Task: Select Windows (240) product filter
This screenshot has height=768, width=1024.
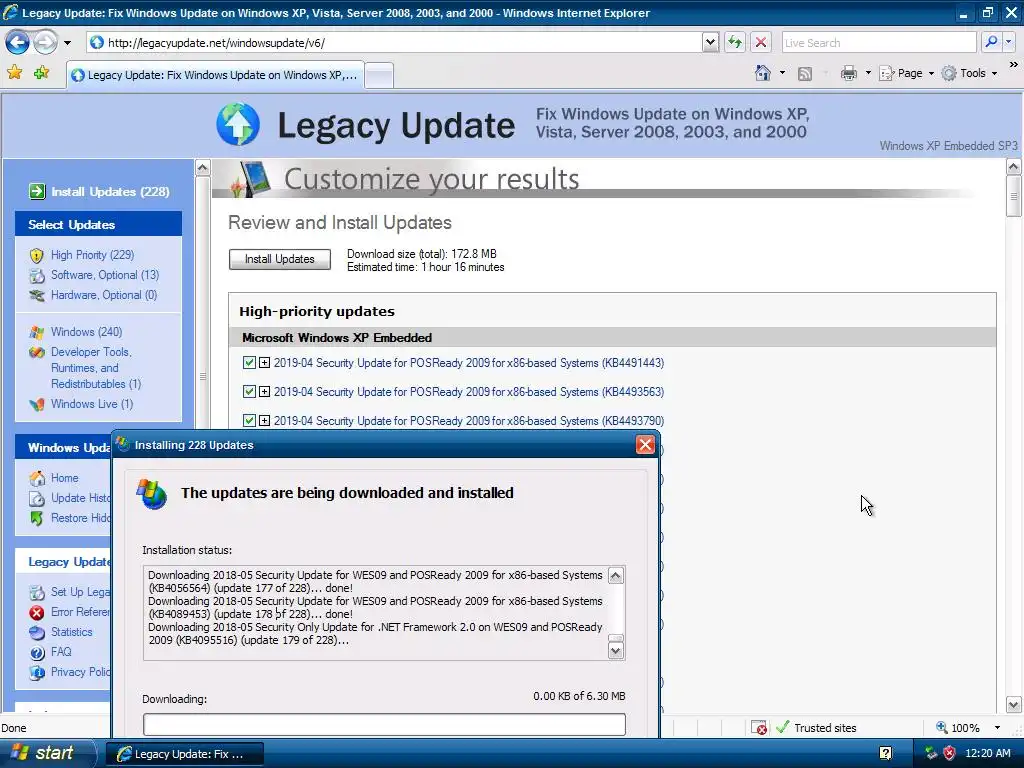Action: (86, 332)
